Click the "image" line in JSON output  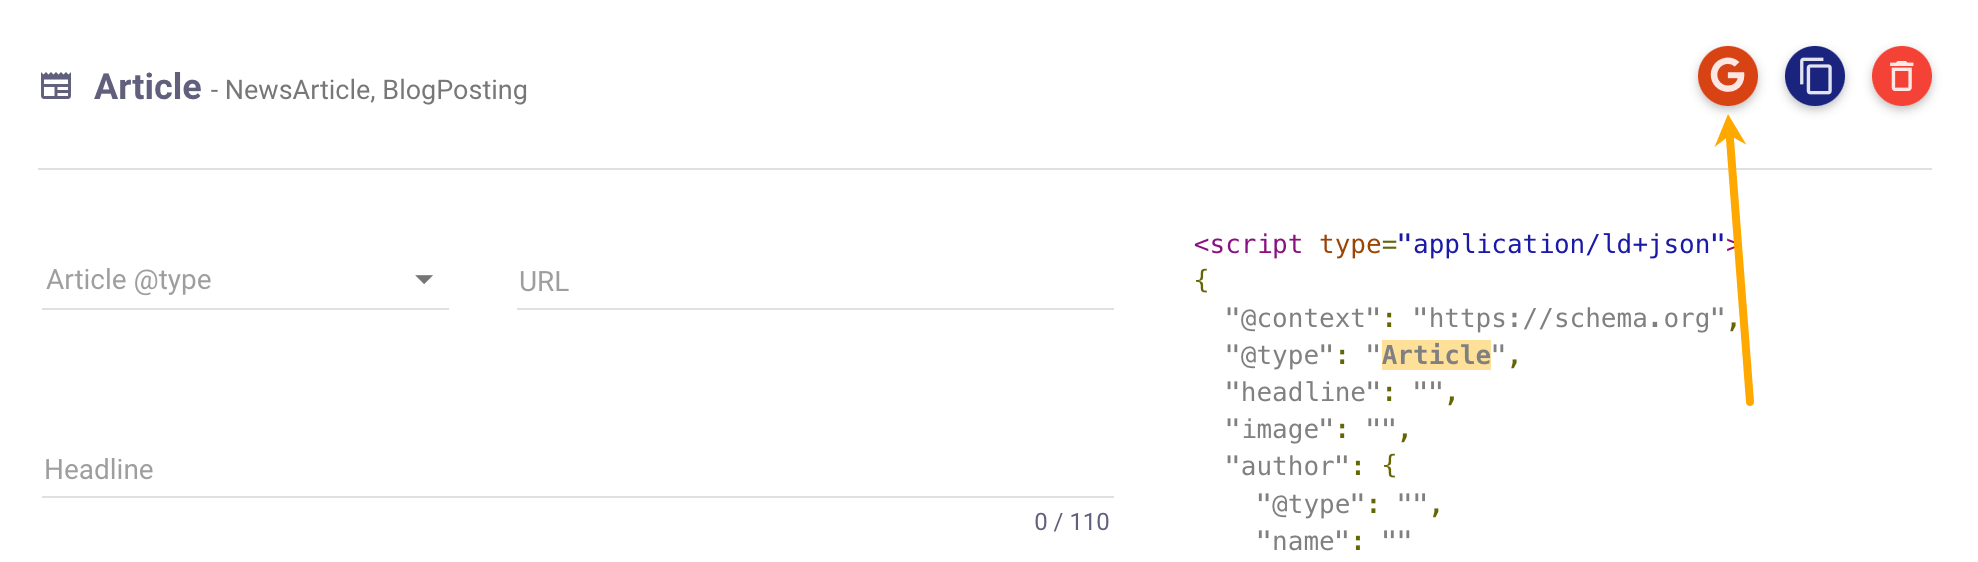[1316, 430]
